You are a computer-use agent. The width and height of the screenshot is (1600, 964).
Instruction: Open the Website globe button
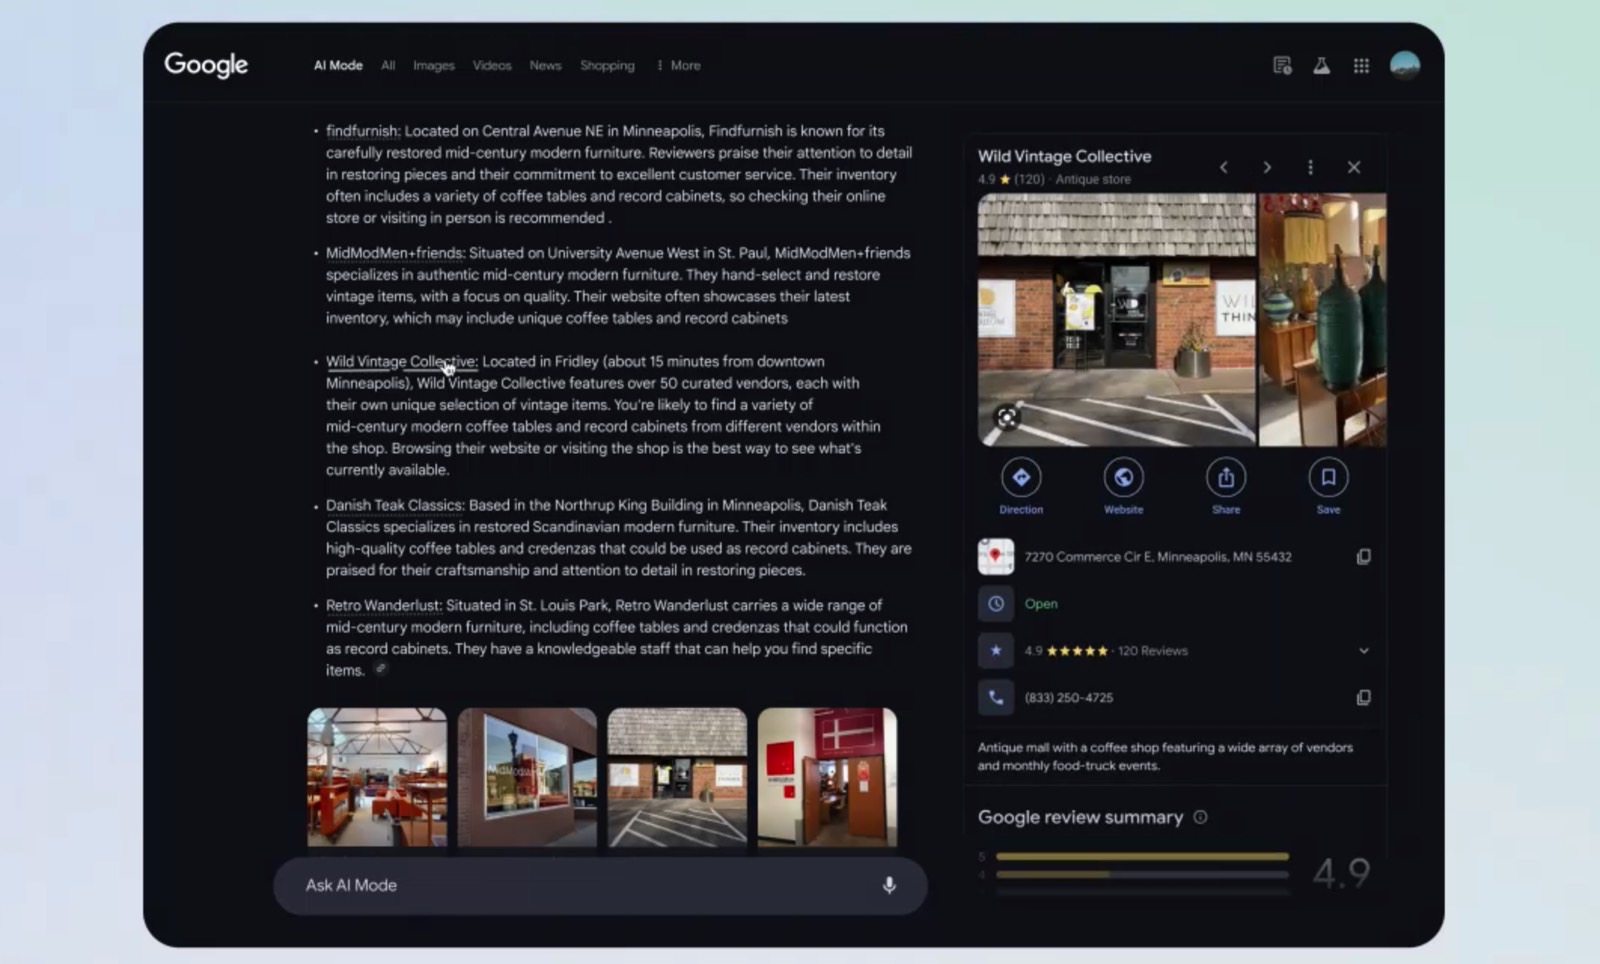[1123, 486]
